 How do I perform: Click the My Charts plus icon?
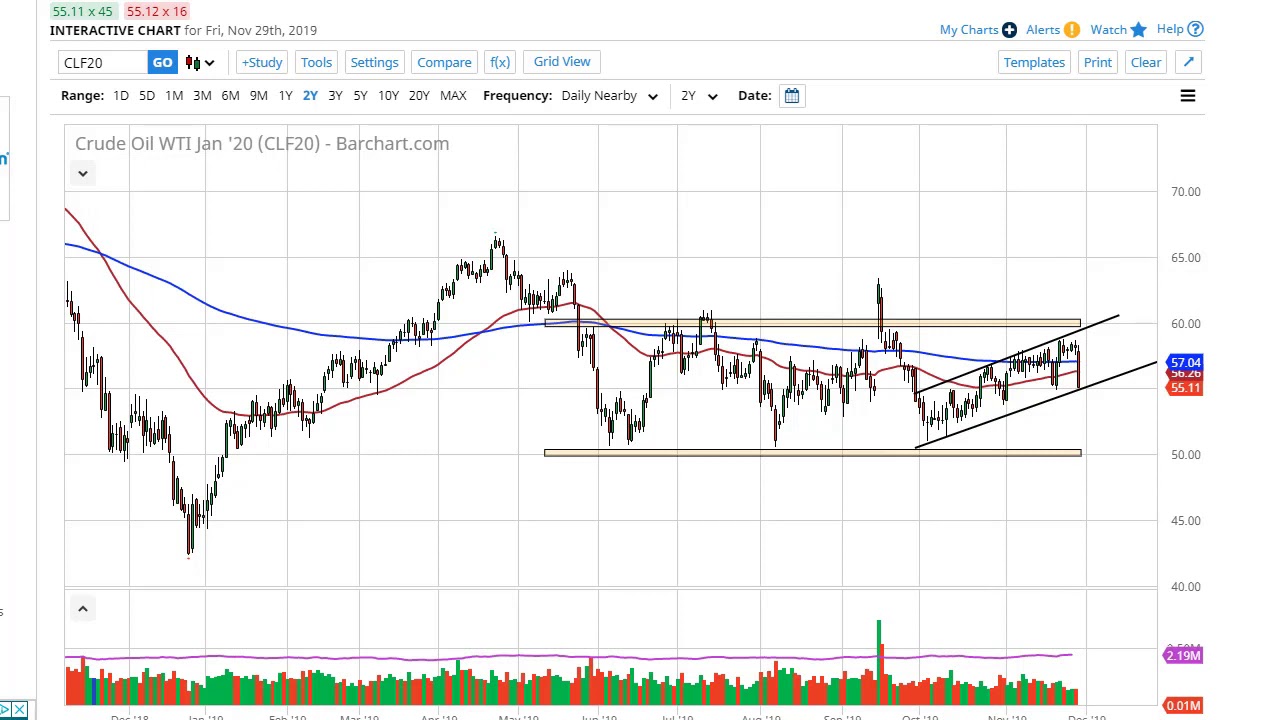click(x=1009, y=30)
